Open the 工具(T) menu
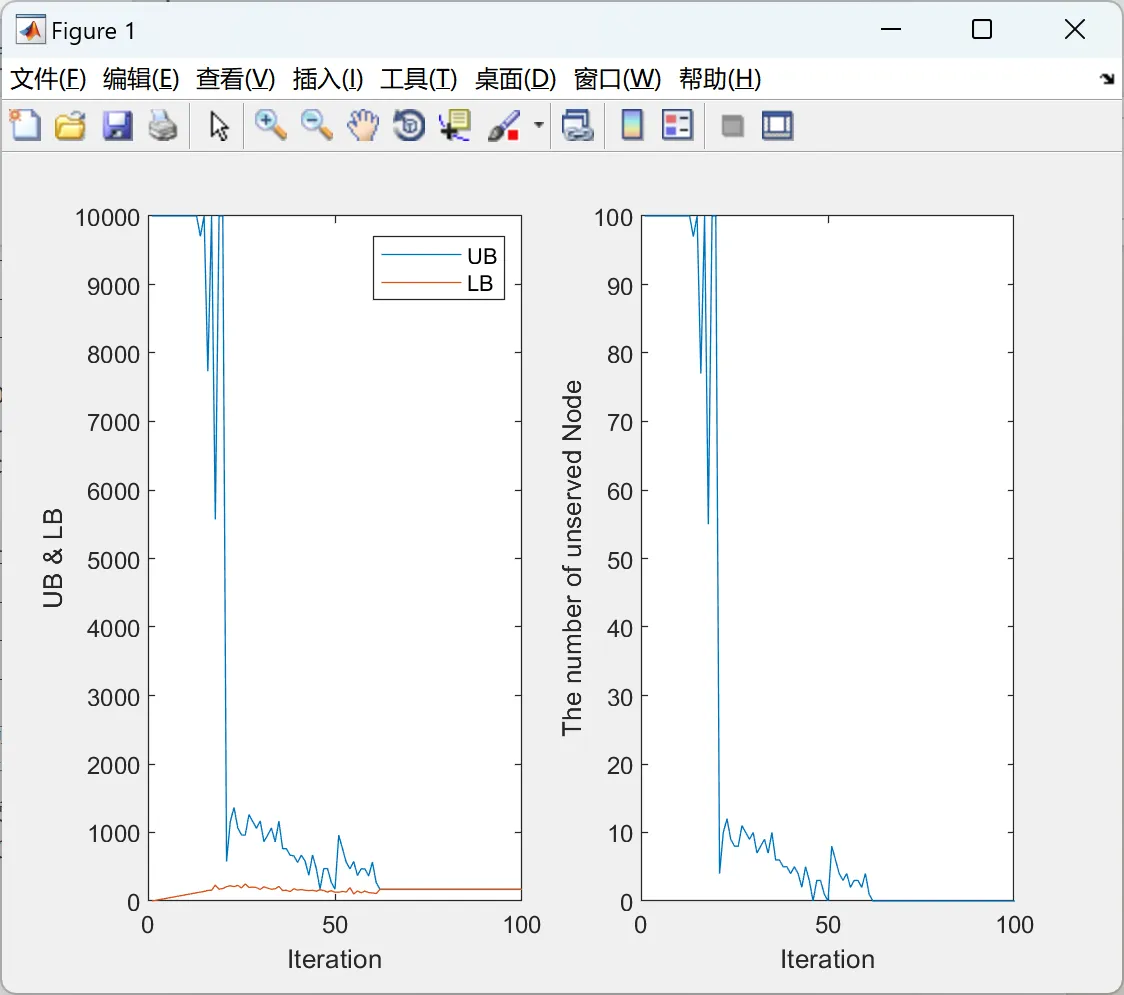The width and height of the screenshot is (1124, 995). [x=419, y=79]
